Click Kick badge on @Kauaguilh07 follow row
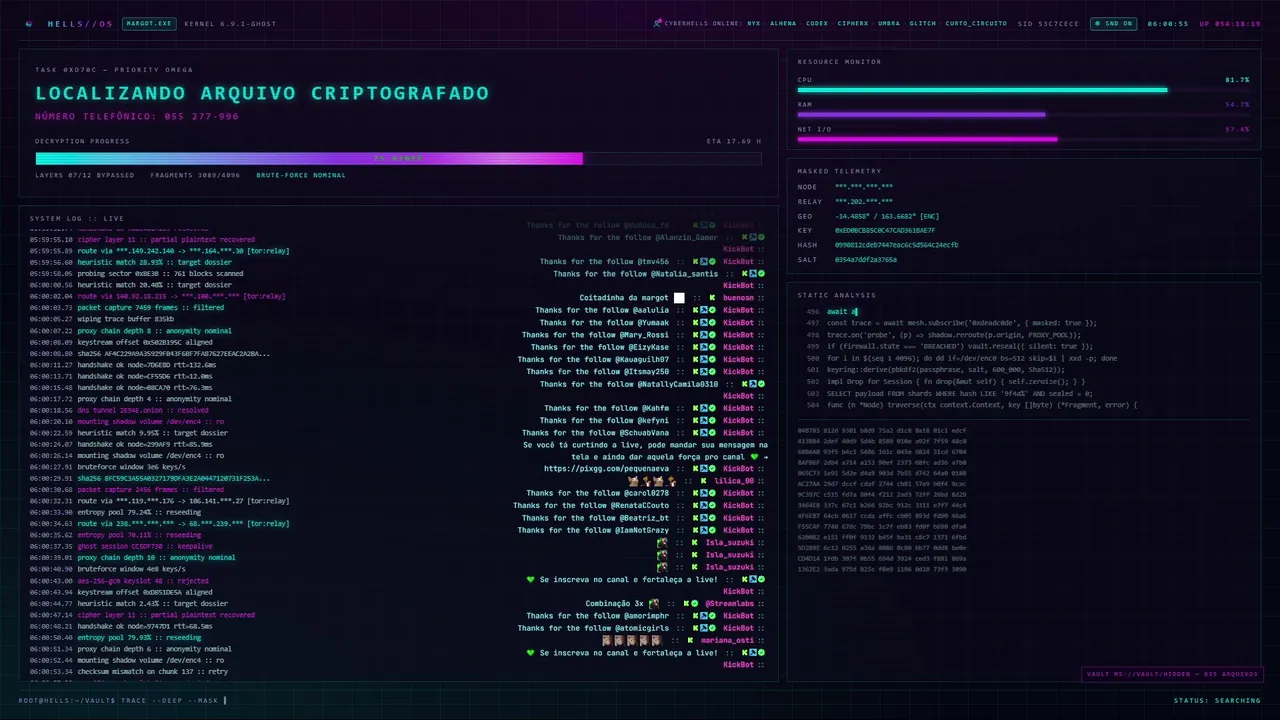The image size is (1280, 720). point(696,359)
